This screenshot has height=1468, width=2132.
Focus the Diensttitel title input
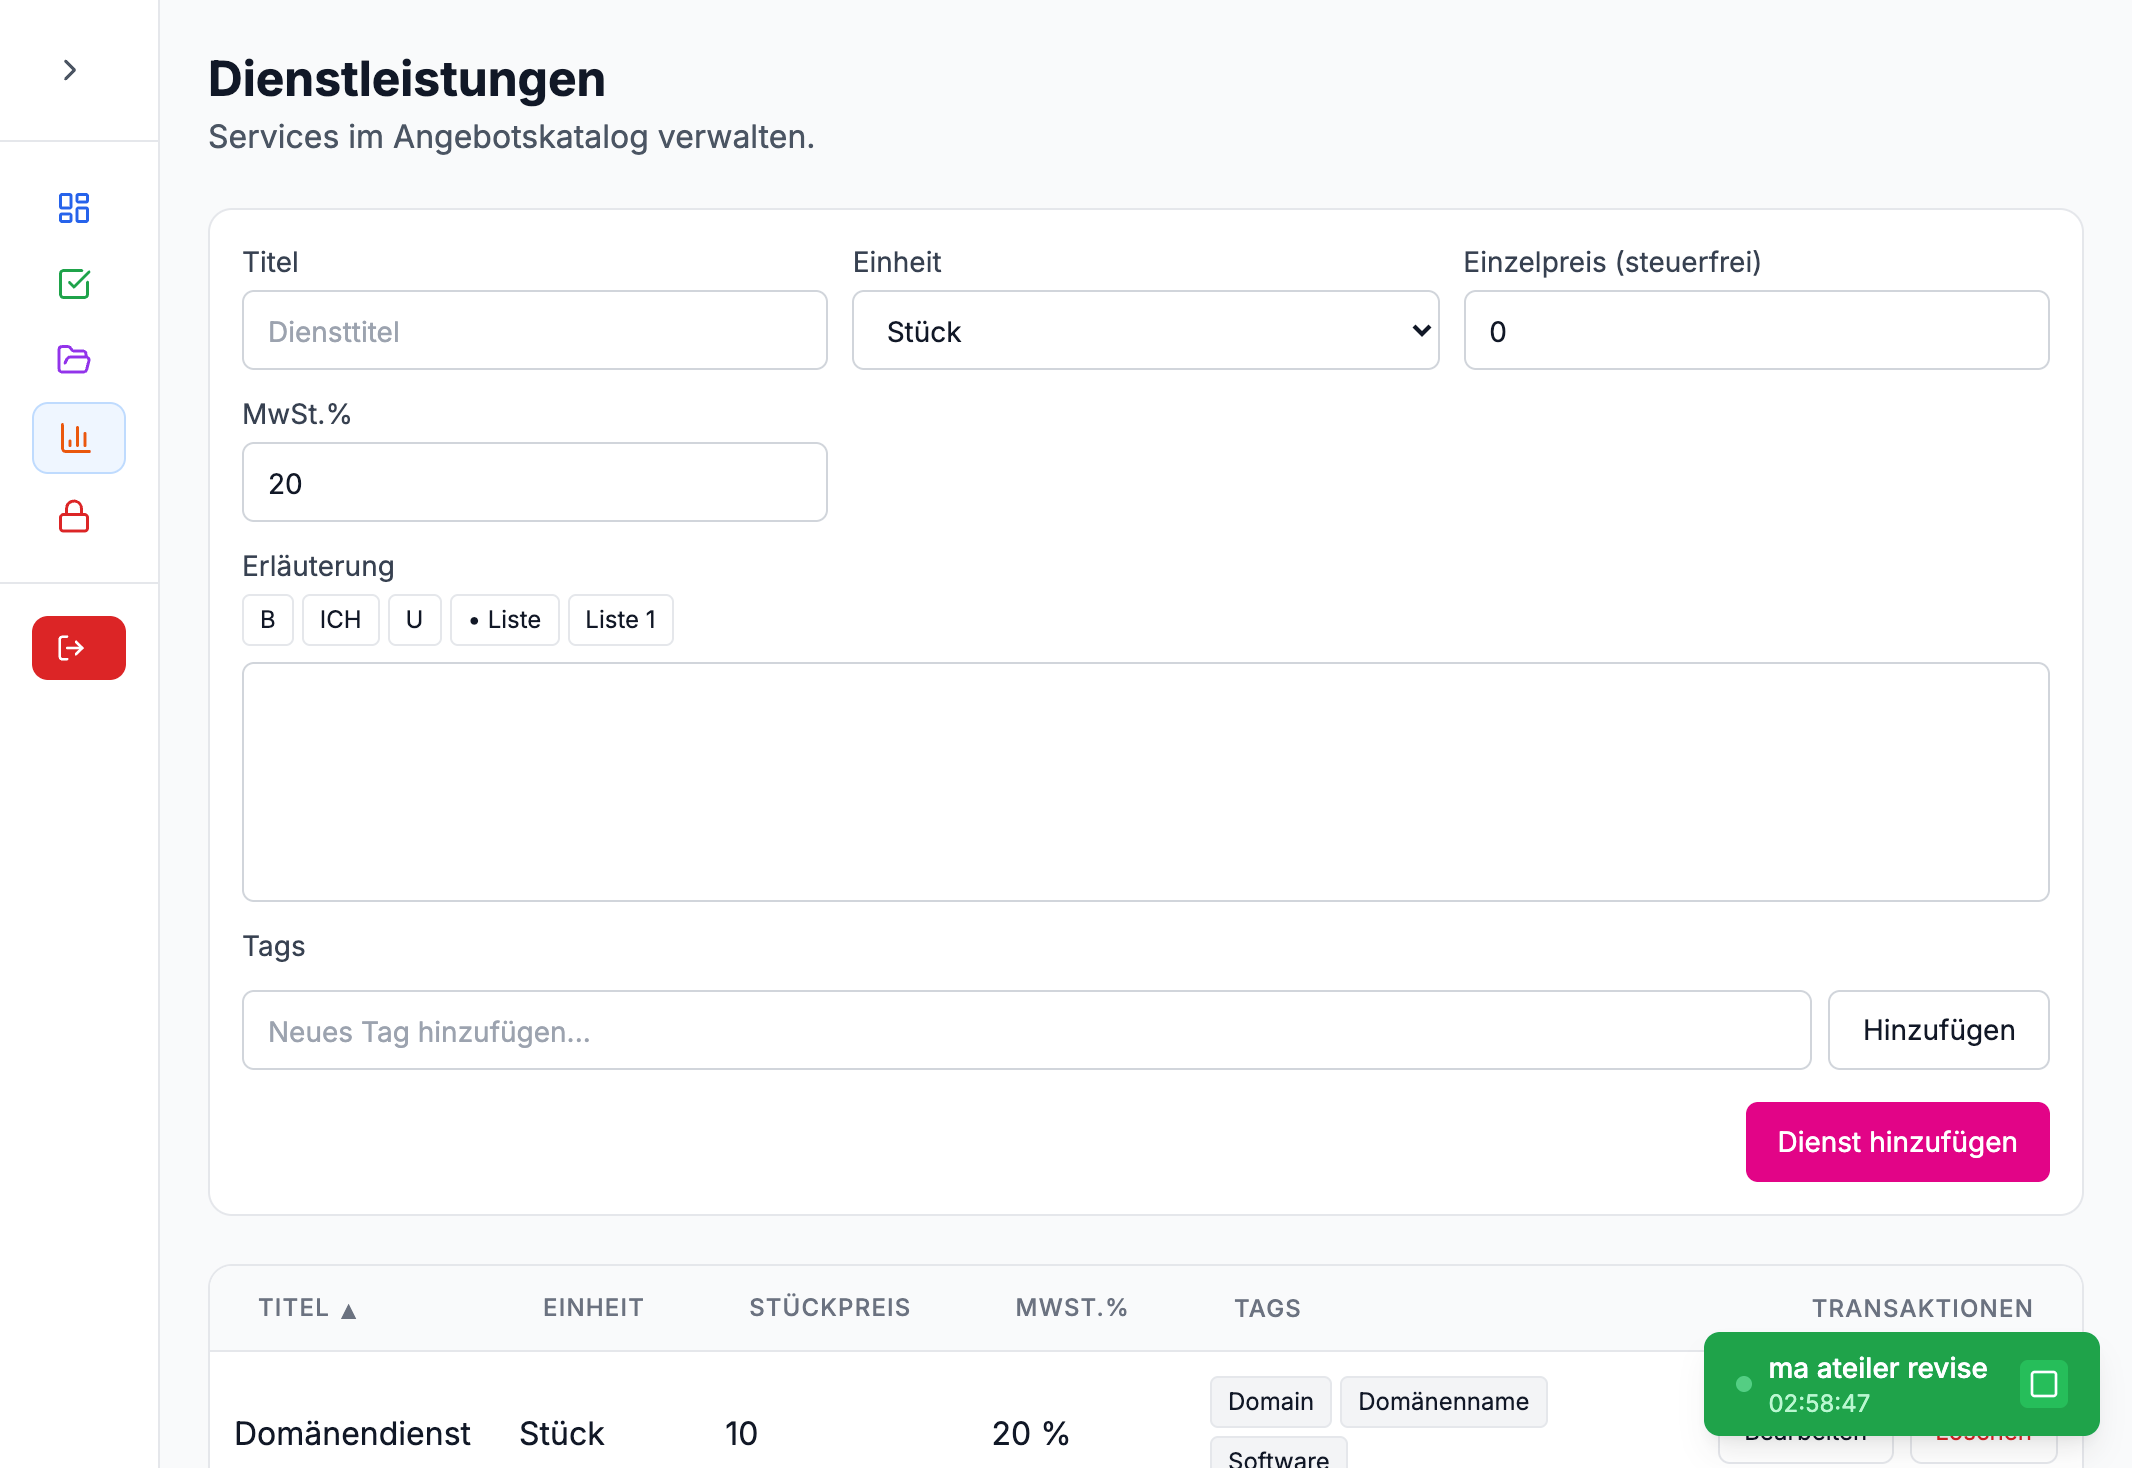[x=534, y=331]
